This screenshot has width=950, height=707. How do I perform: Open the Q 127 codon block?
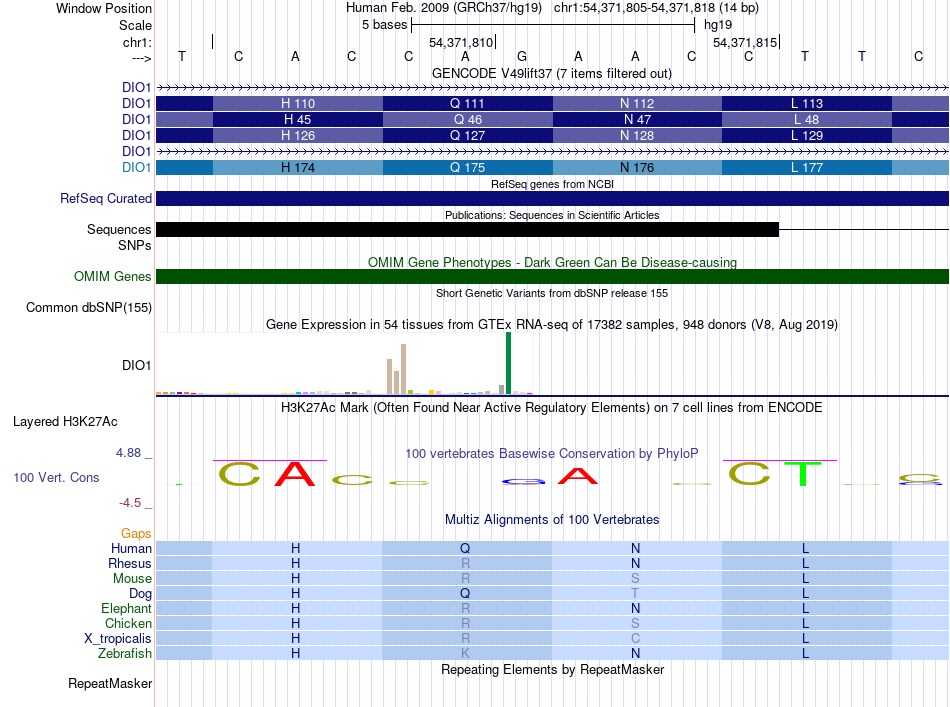468,135
